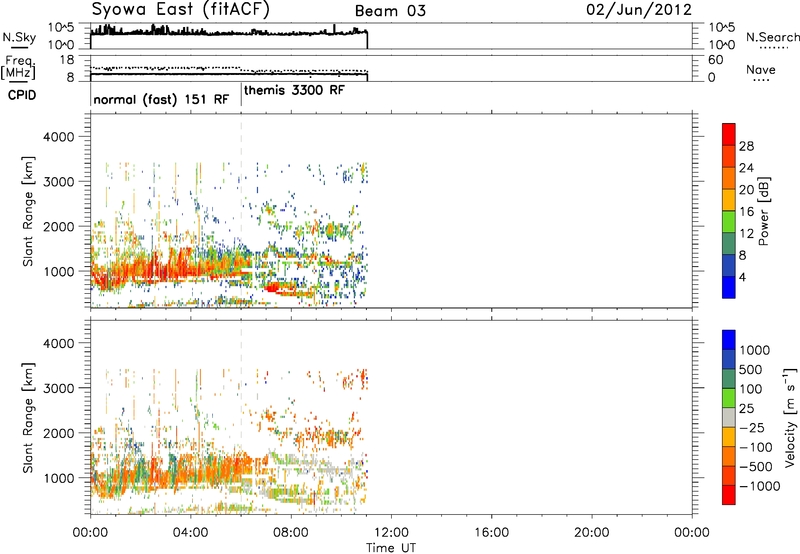Select the '16:00' time axis label

click(x=491, y=533)
